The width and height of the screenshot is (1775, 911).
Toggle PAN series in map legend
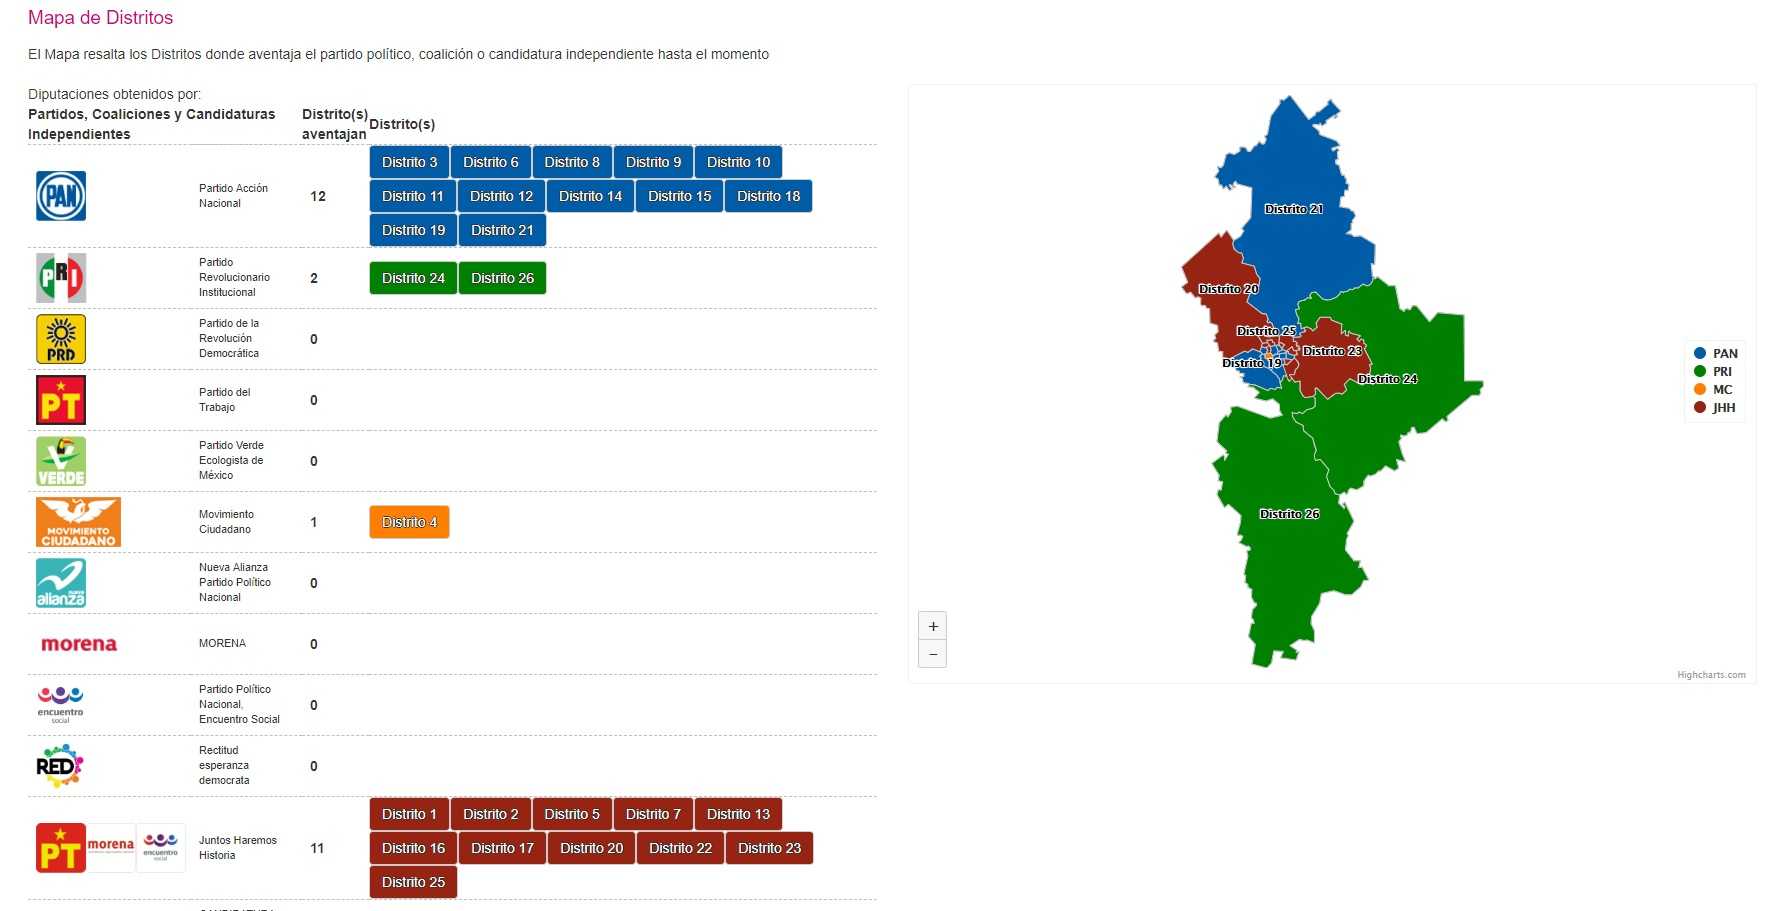(1716, 353)
